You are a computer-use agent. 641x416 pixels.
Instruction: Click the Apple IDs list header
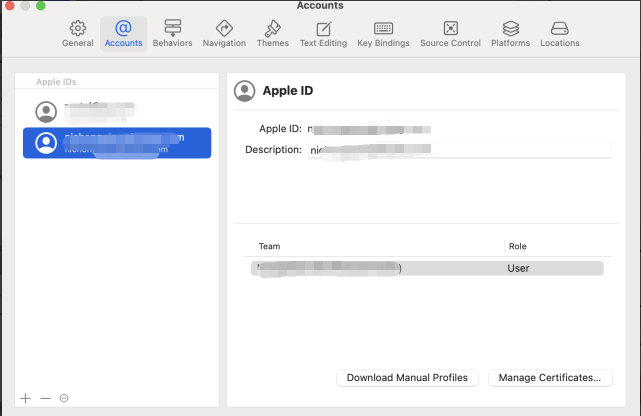click(x=56, y=82)
